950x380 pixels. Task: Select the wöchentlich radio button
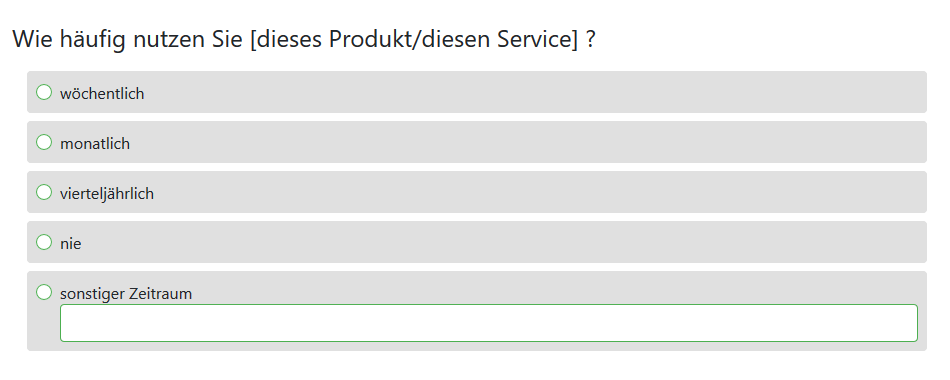(44, 92)
